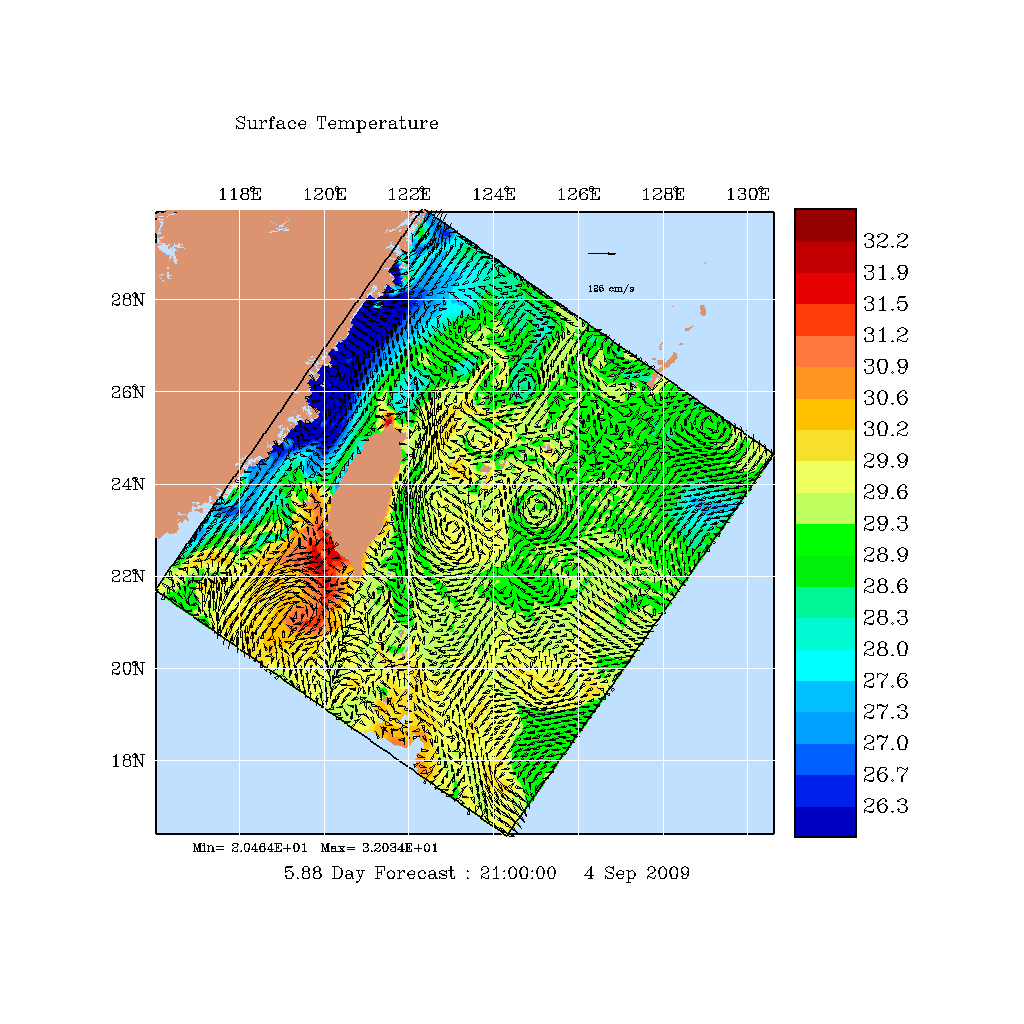Click the 122E longitude label
Image resolution: width=1024 pixels, height=1024 pixels.
[409, 195]
